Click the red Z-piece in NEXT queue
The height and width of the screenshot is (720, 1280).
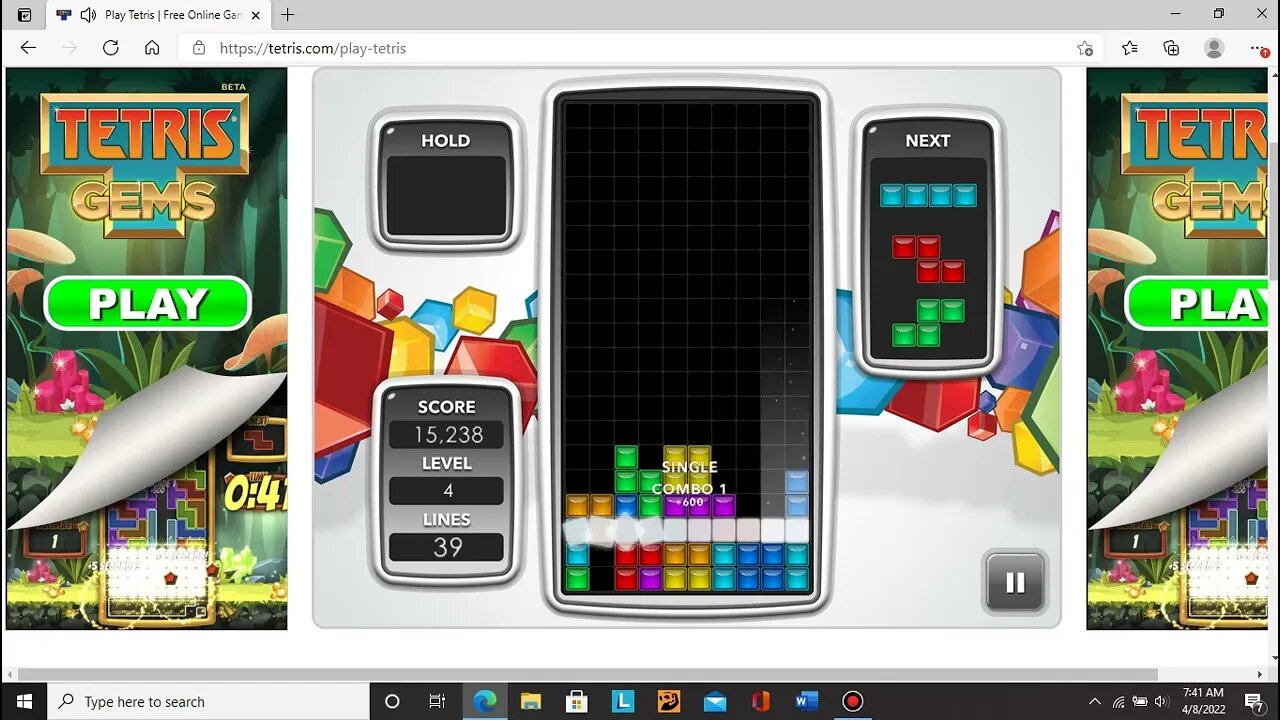pyautogui.click(x=928, y=259)
